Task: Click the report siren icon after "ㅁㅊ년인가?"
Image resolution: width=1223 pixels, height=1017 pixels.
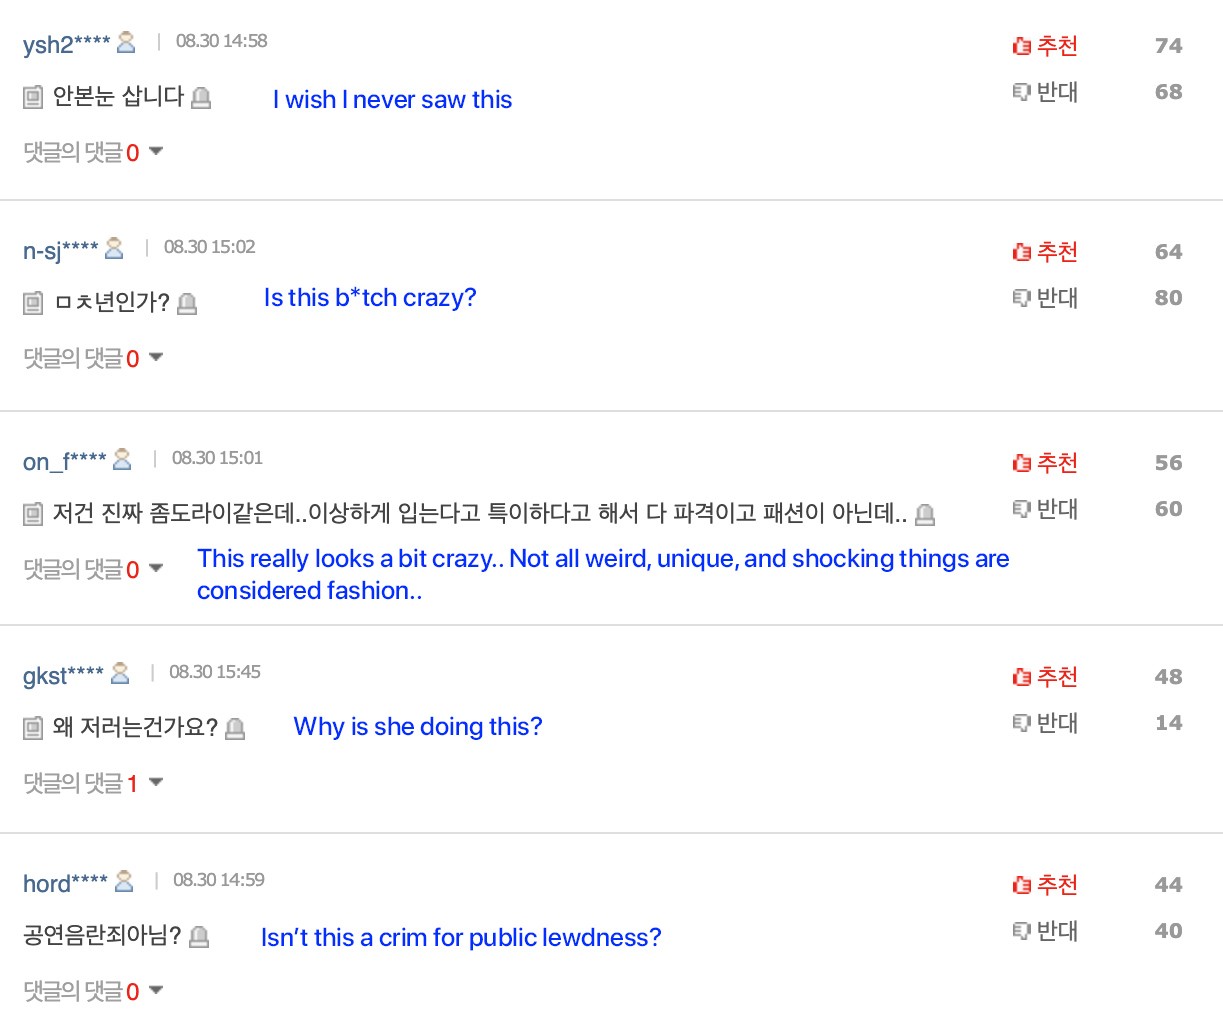Action: pos(187,303)
